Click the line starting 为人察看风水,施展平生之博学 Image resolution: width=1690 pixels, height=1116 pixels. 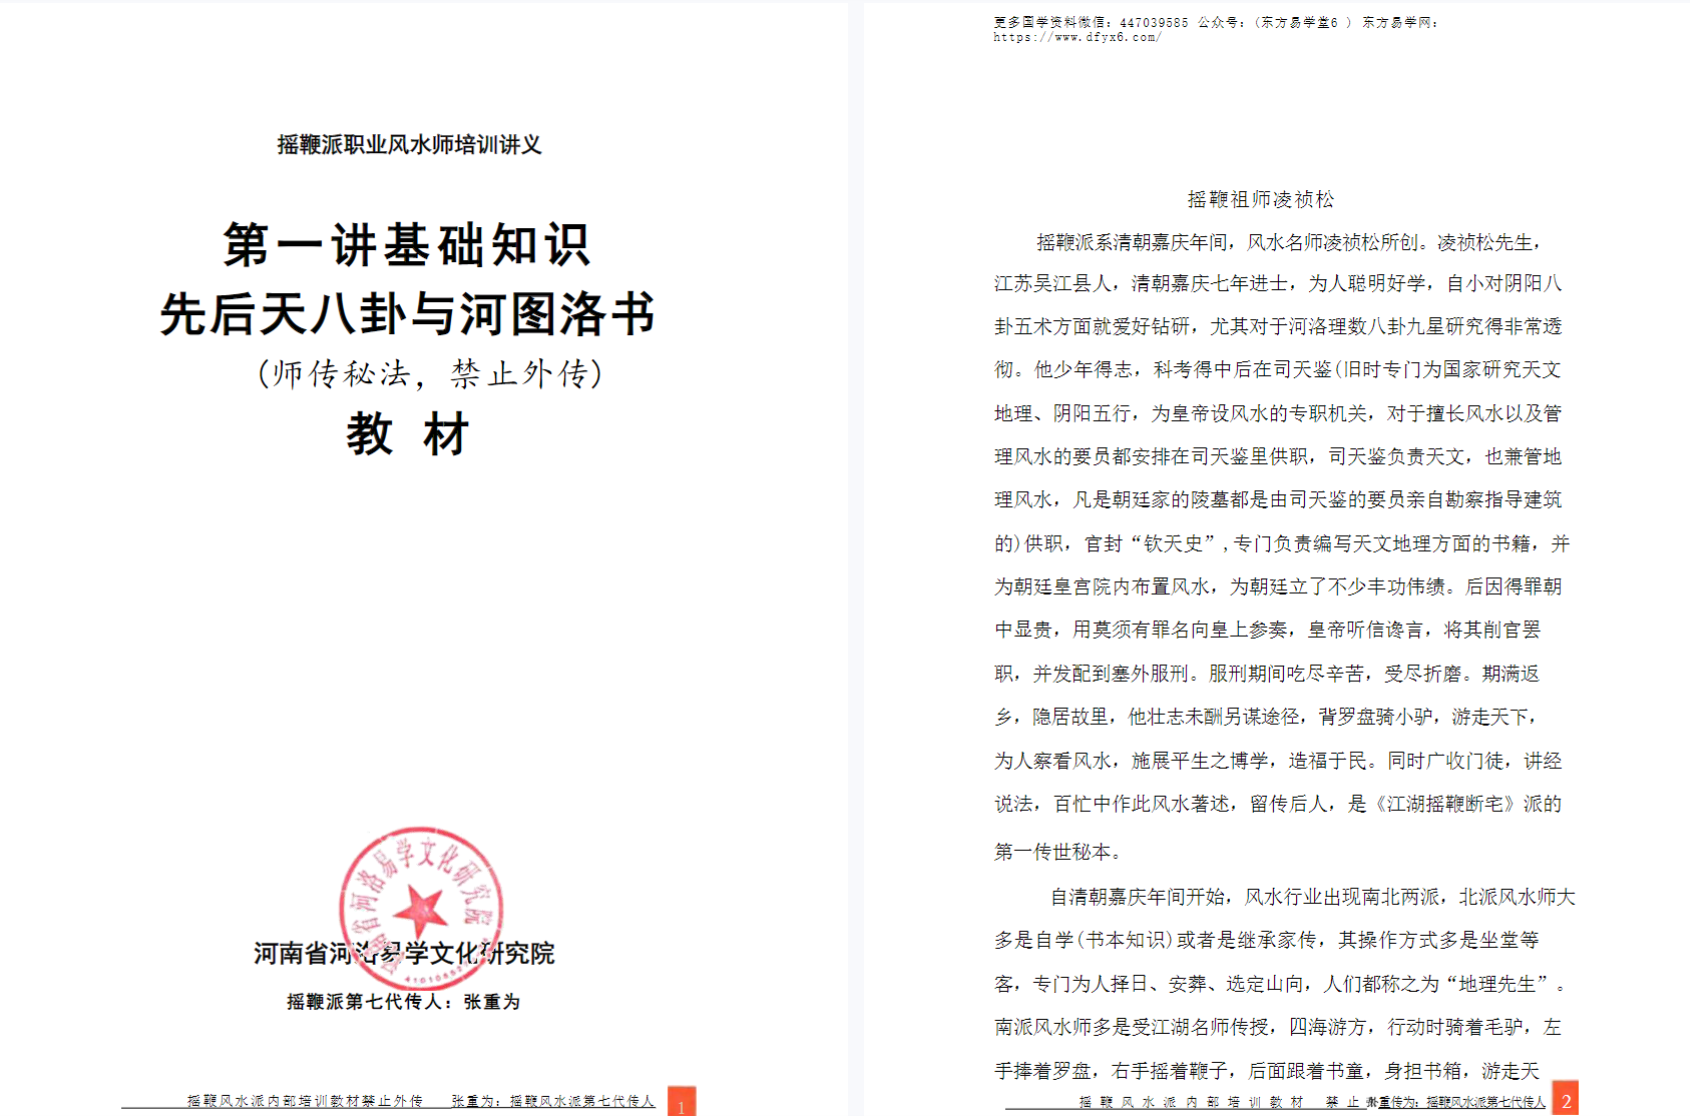click(x=1278, y=761)
